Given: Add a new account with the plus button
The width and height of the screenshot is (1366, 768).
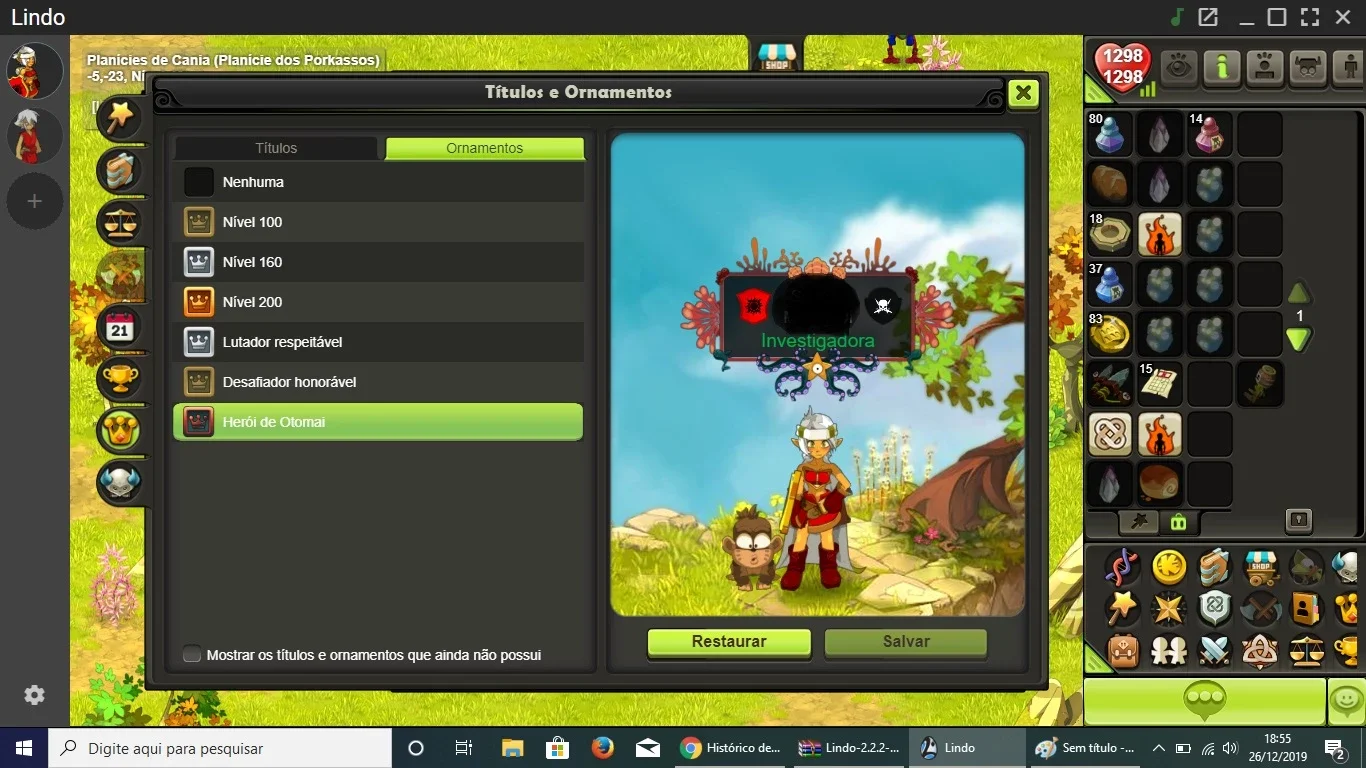Looking at the screenshot, I should click(34, 201).
